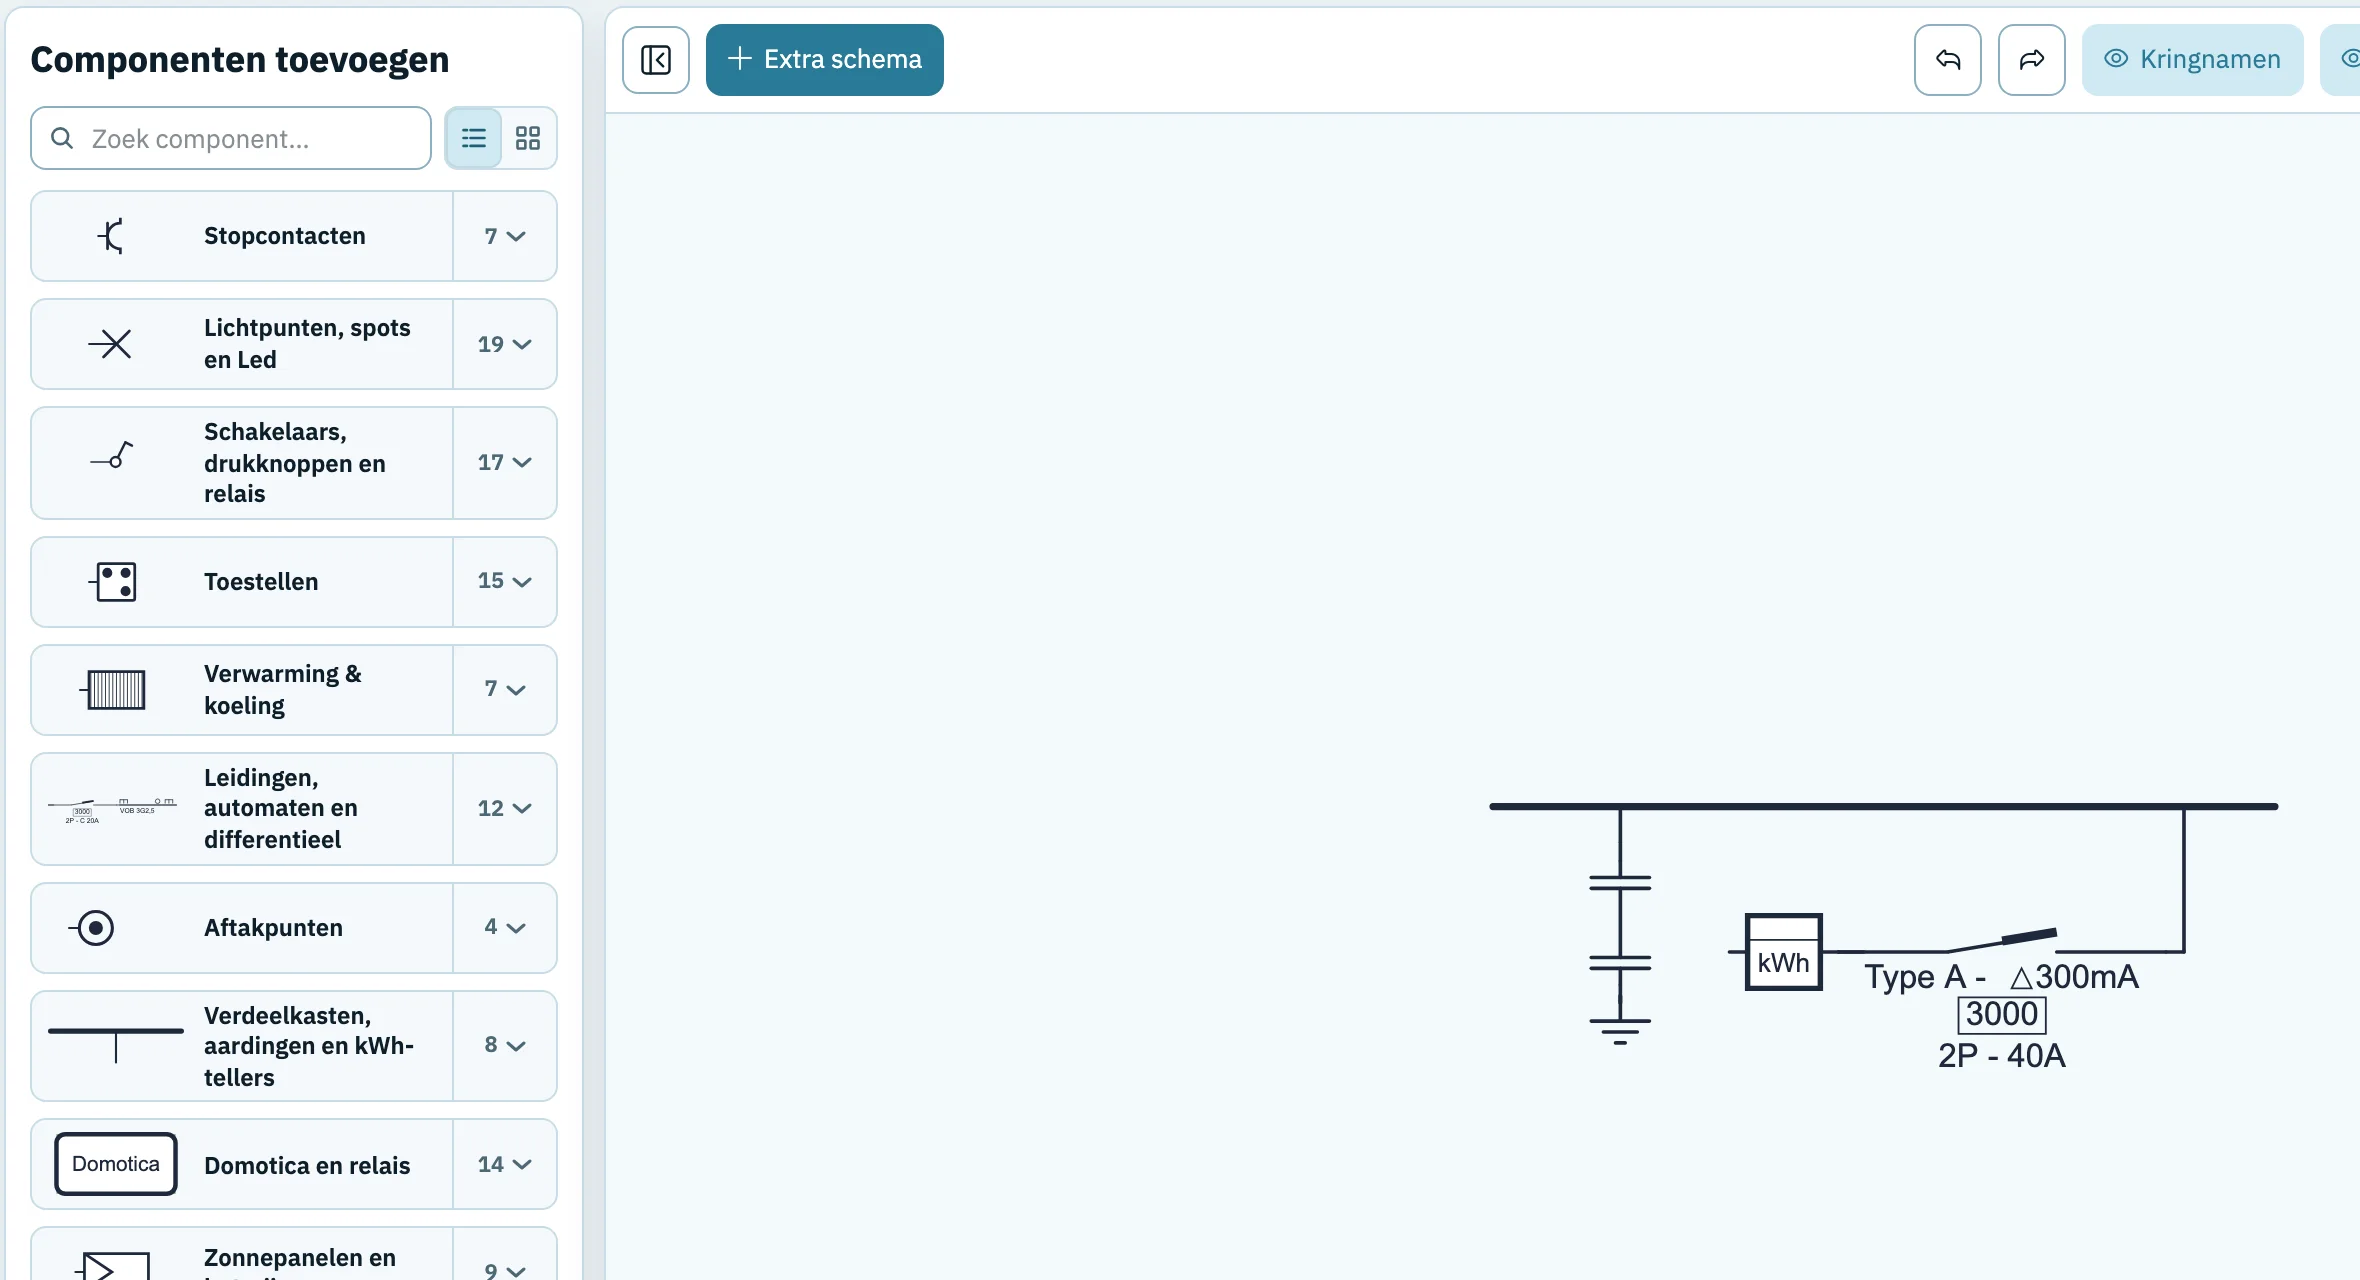Click the Stopcontacten socket symbol icon
The image size is (2360, 1280).
(x=112, y=236)
